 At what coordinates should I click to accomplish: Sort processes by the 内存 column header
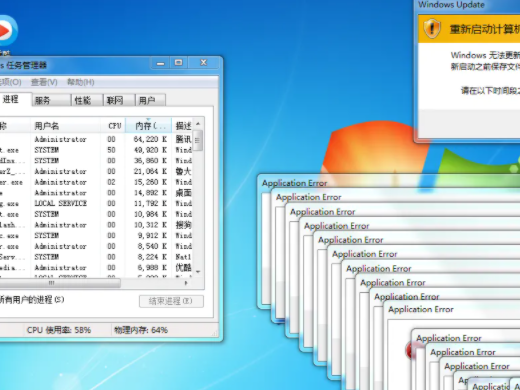coord(148,126)
